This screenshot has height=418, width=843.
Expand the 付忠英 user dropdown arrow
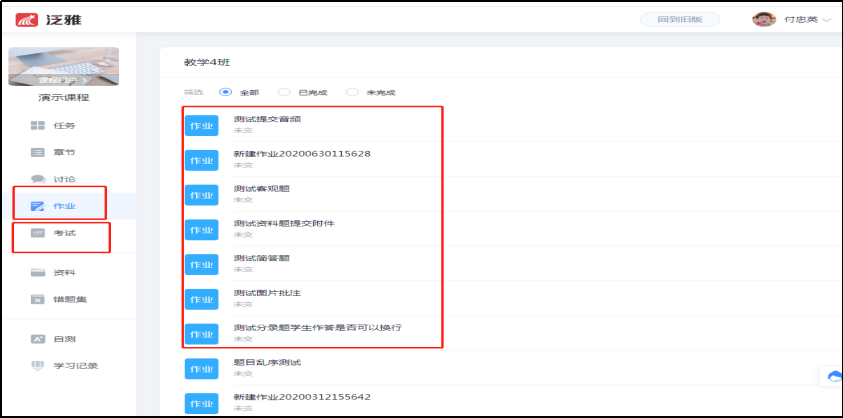[x=827, y=20]
